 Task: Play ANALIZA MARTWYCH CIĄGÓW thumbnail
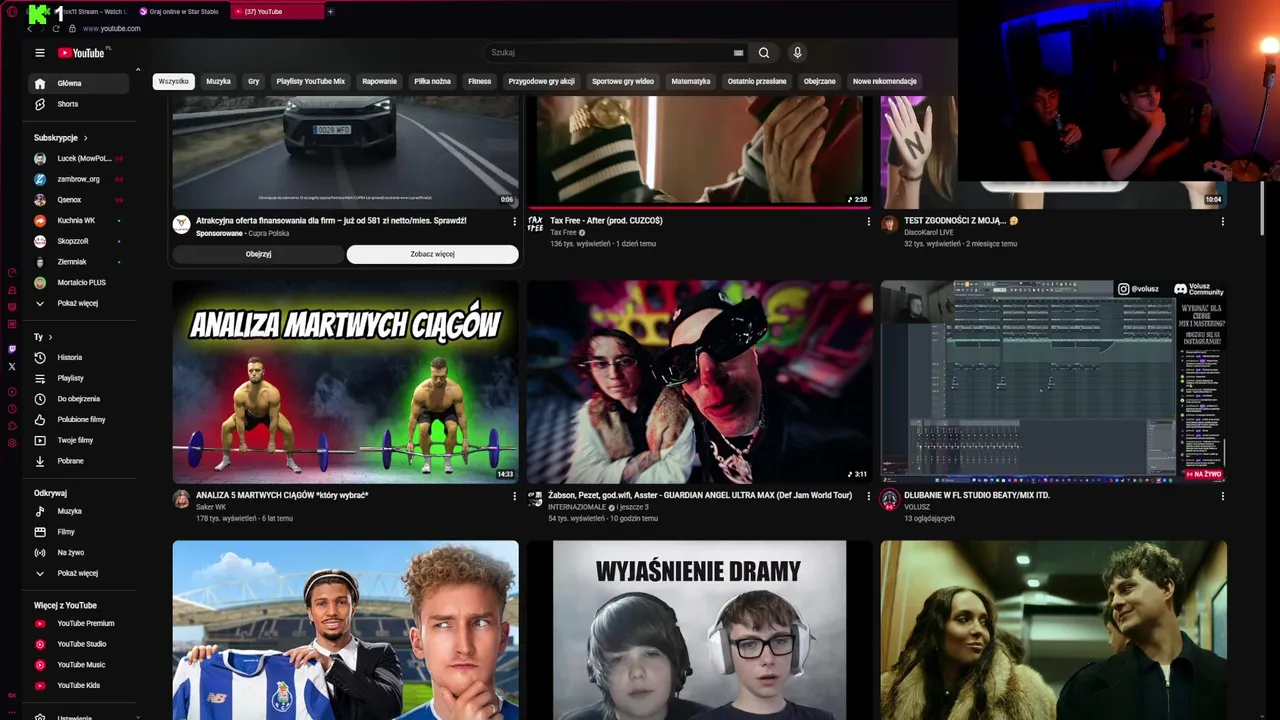[x=345, y=382]
